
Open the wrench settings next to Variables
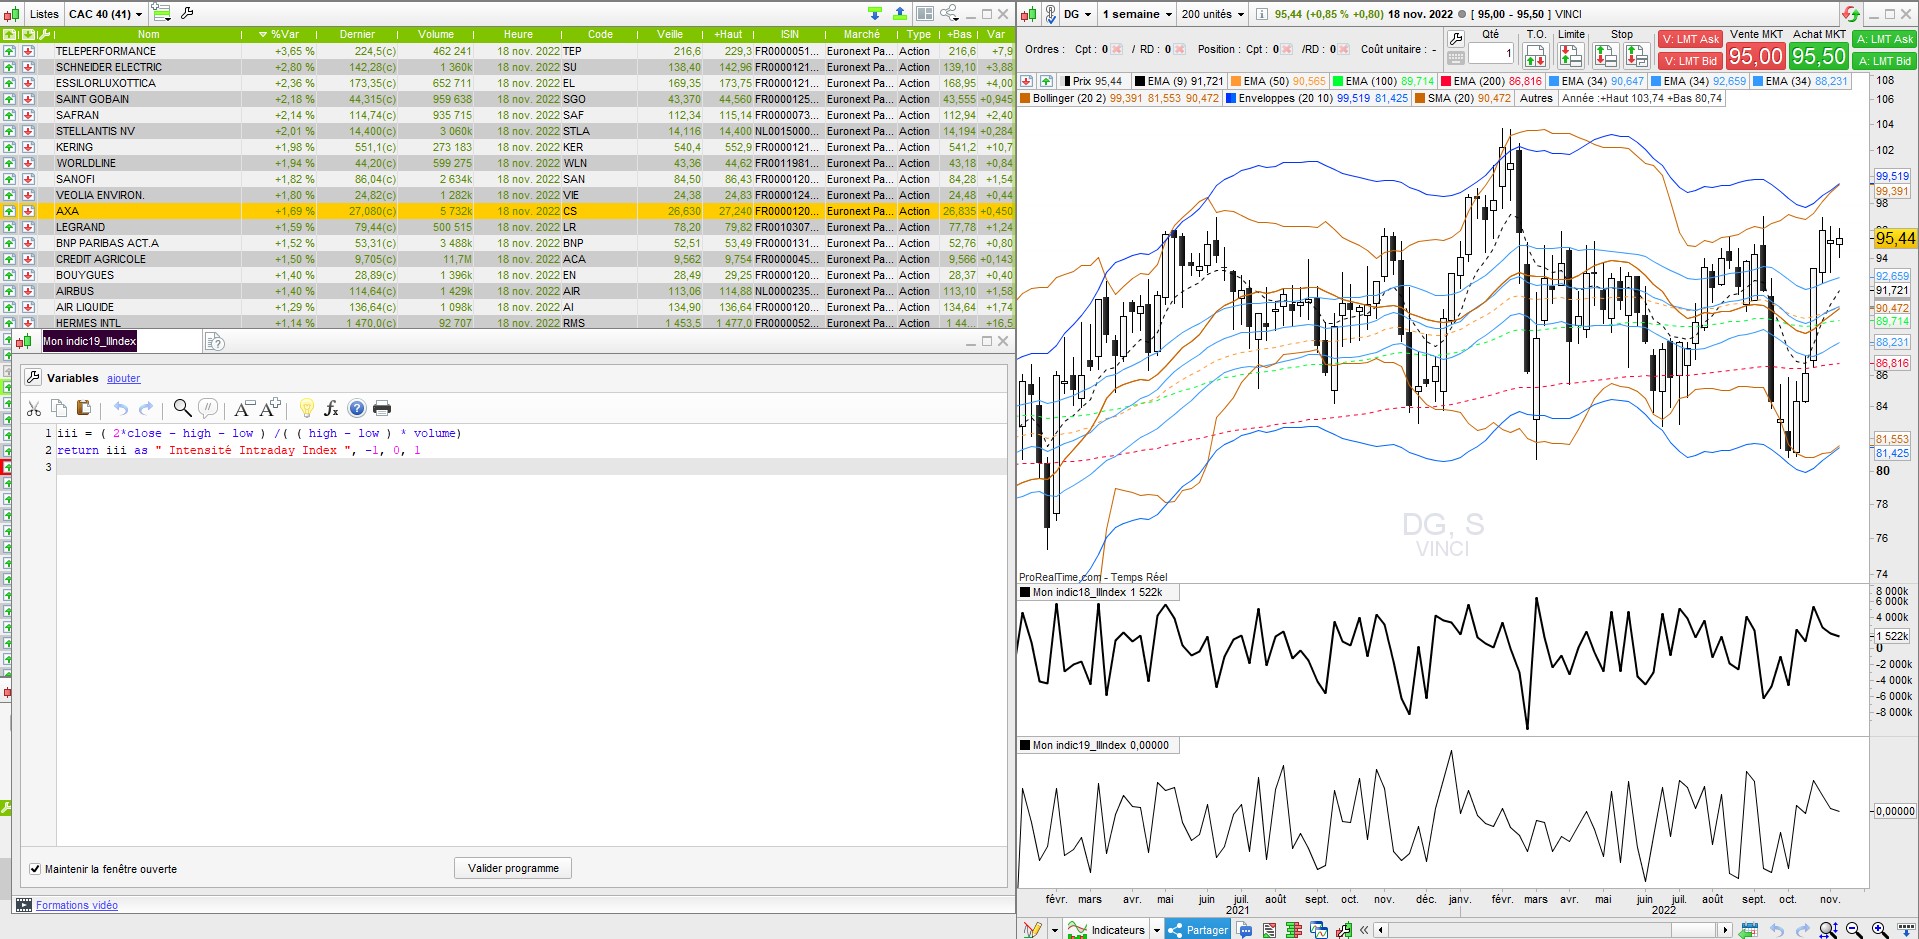[x=33, y=378]
